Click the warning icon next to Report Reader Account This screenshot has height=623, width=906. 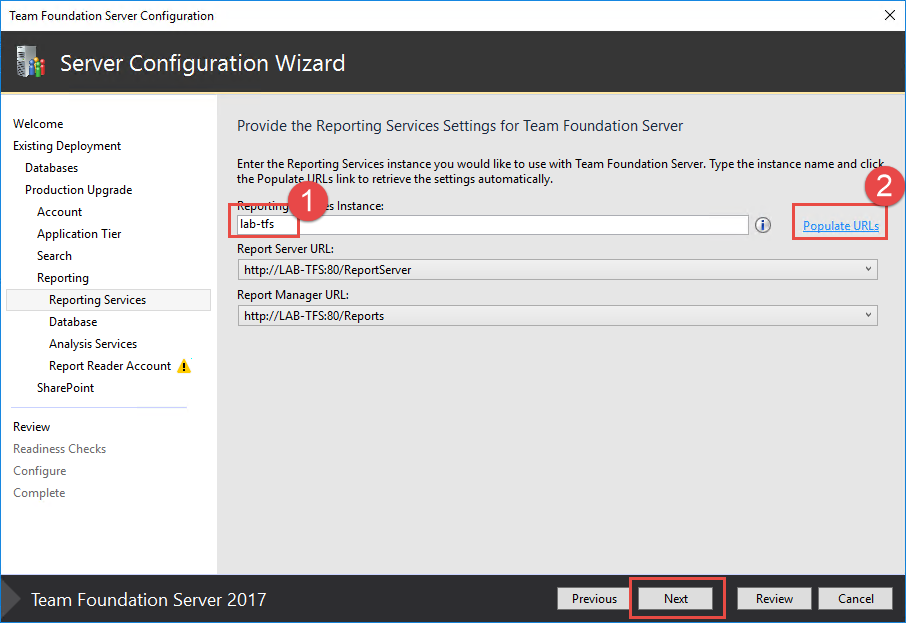184,366
